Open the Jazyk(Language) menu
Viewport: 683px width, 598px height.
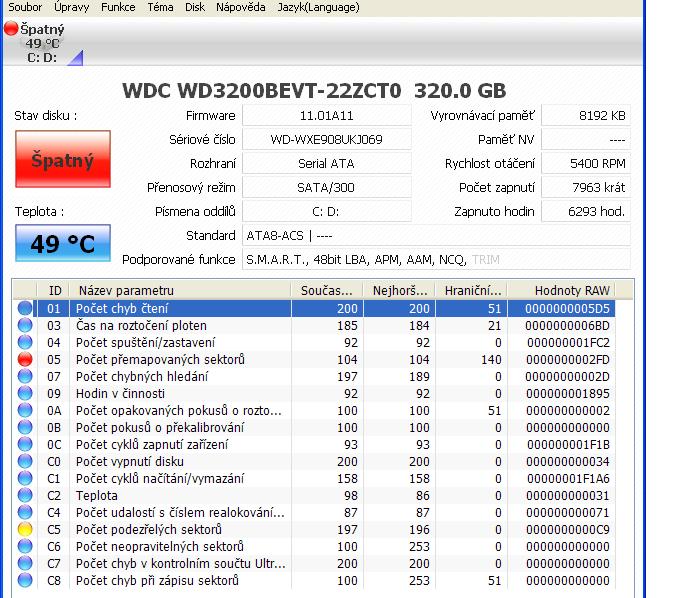tap(318, 7)
